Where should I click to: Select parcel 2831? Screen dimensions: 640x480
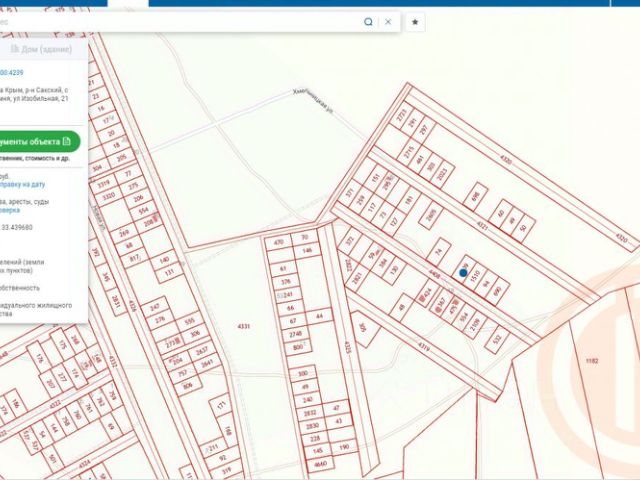(115, 302)
